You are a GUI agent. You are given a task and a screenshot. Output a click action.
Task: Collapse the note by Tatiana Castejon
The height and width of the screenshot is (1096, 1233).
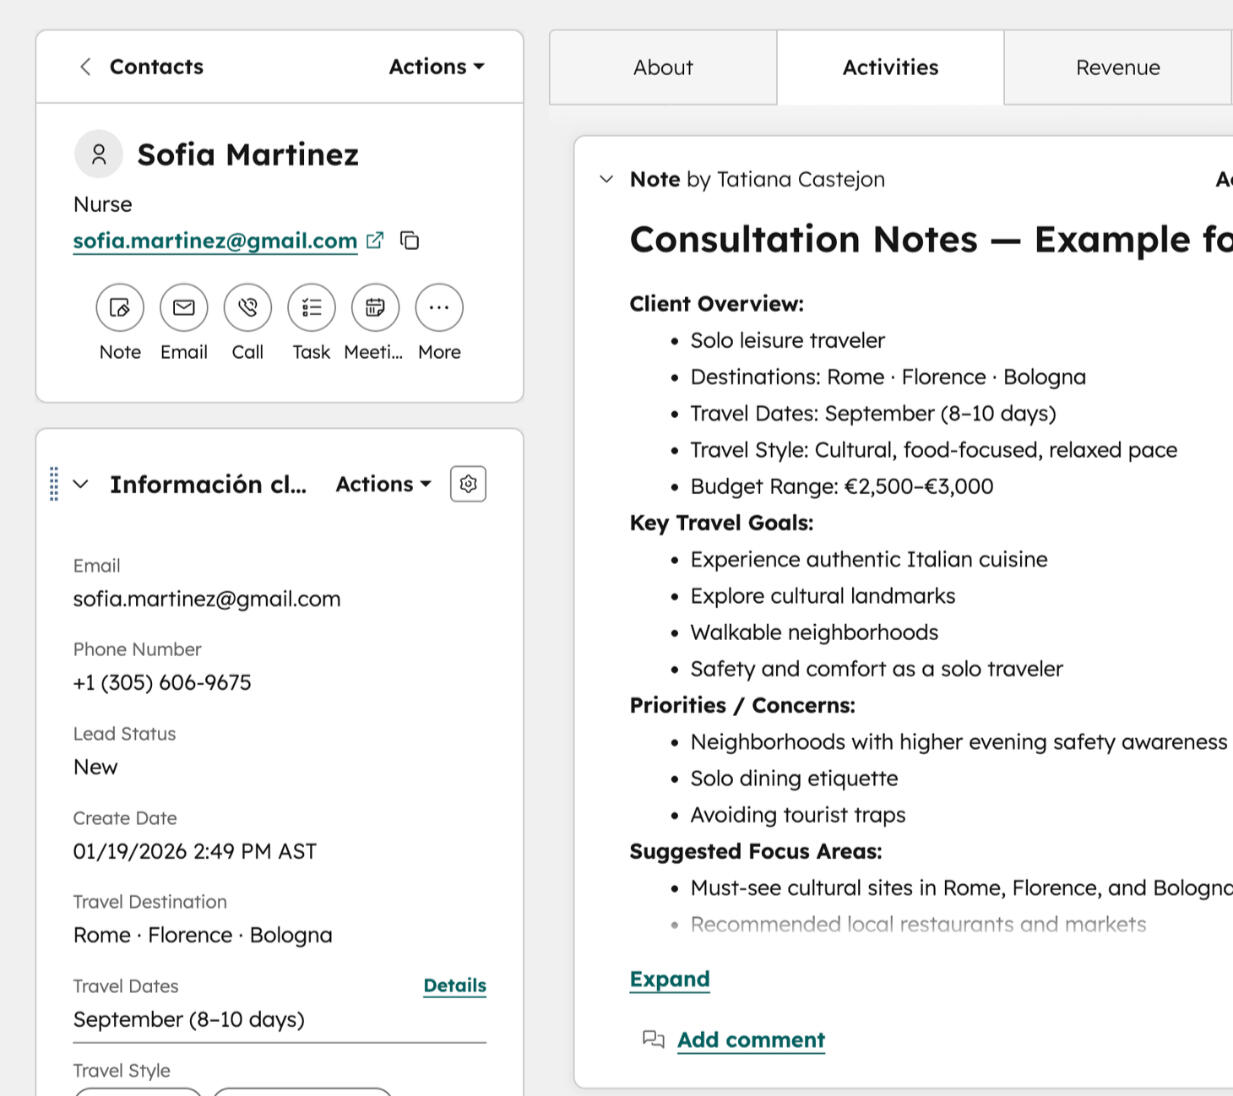[x=606, y=180]
